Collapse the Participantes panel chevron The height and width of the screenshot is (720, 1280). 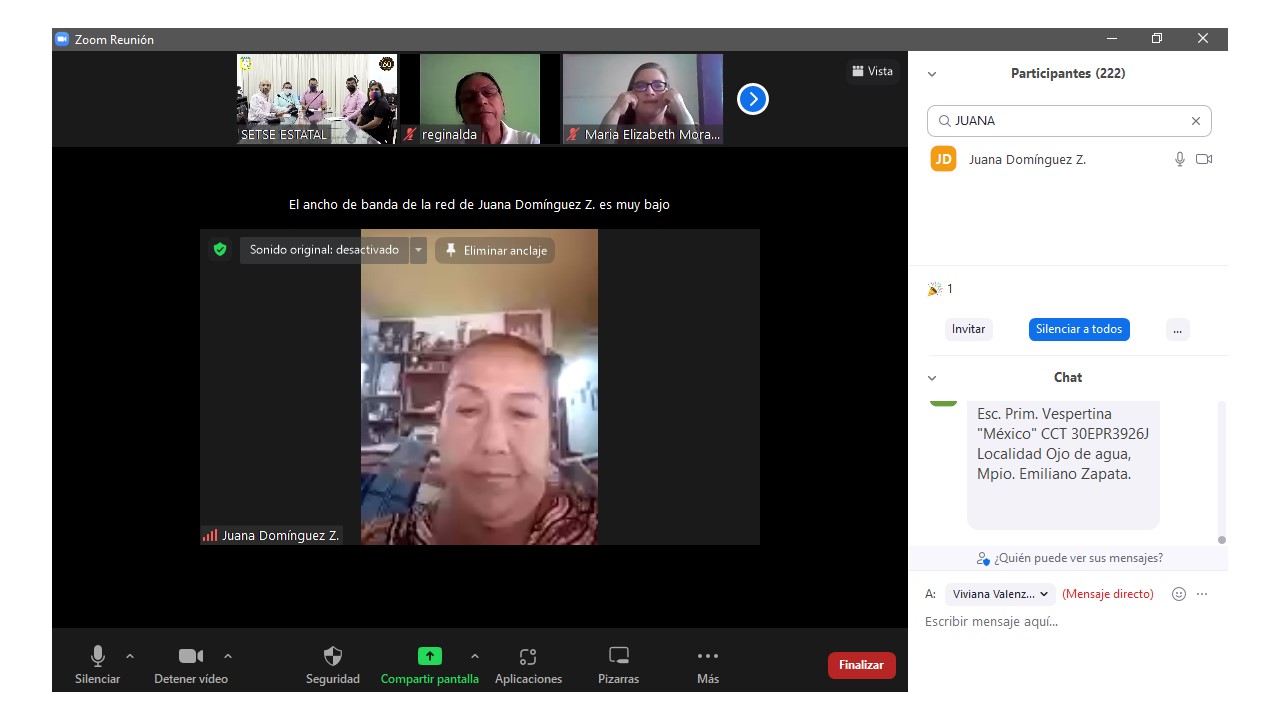pos(932,74)
